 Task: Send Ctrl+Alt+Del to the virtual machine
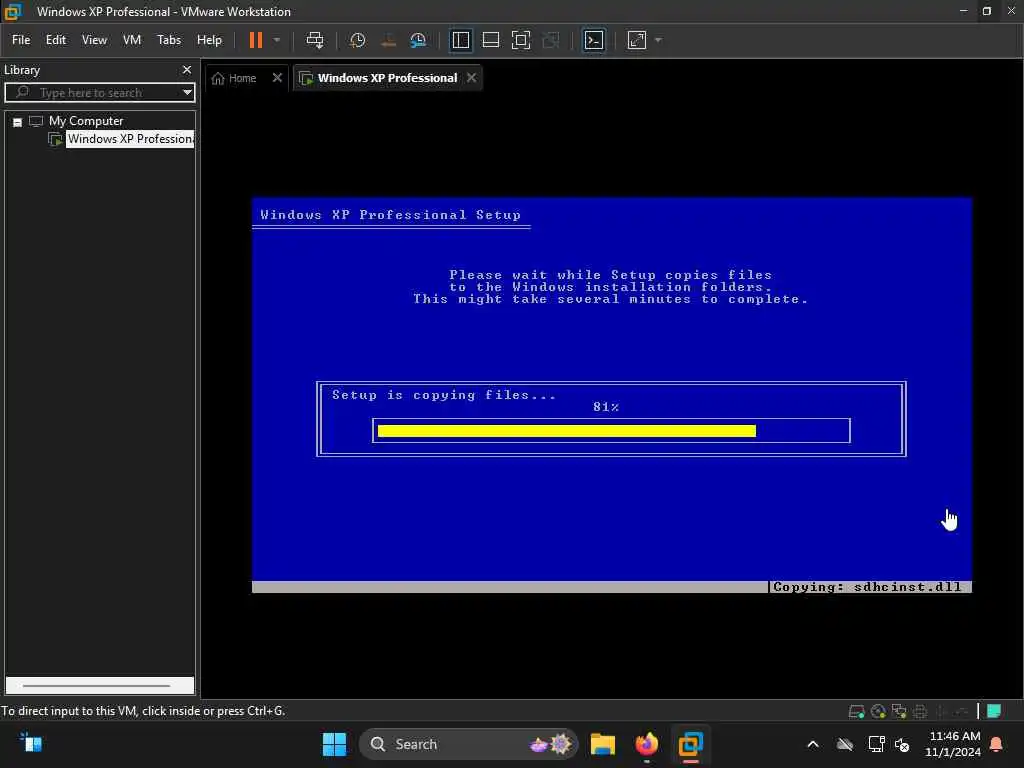[x=315, y=40]
